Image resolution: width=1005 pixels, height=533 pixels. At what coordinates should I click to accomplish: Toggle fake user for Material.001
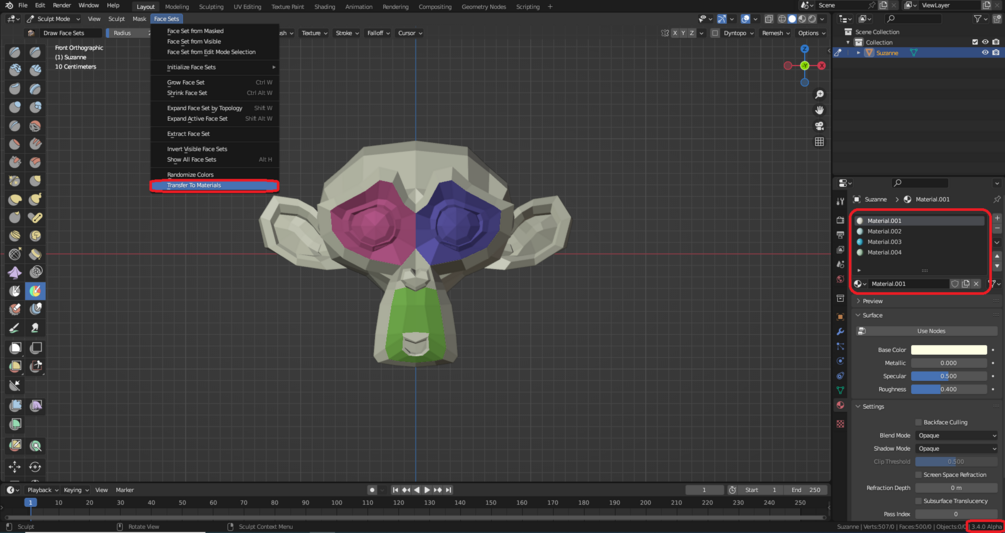pos(954,283)
